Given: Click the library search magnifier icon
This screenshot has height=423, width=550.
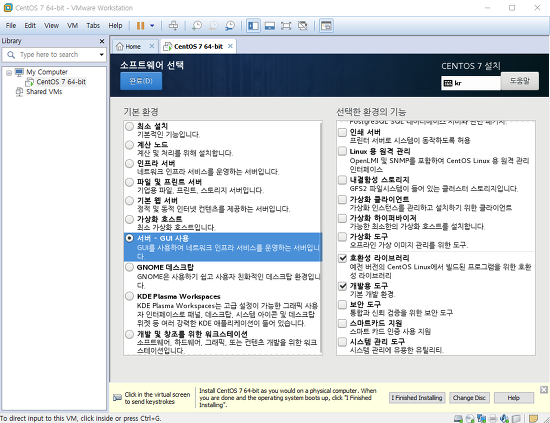Looking at the screenshot, I should click(11, 55).
